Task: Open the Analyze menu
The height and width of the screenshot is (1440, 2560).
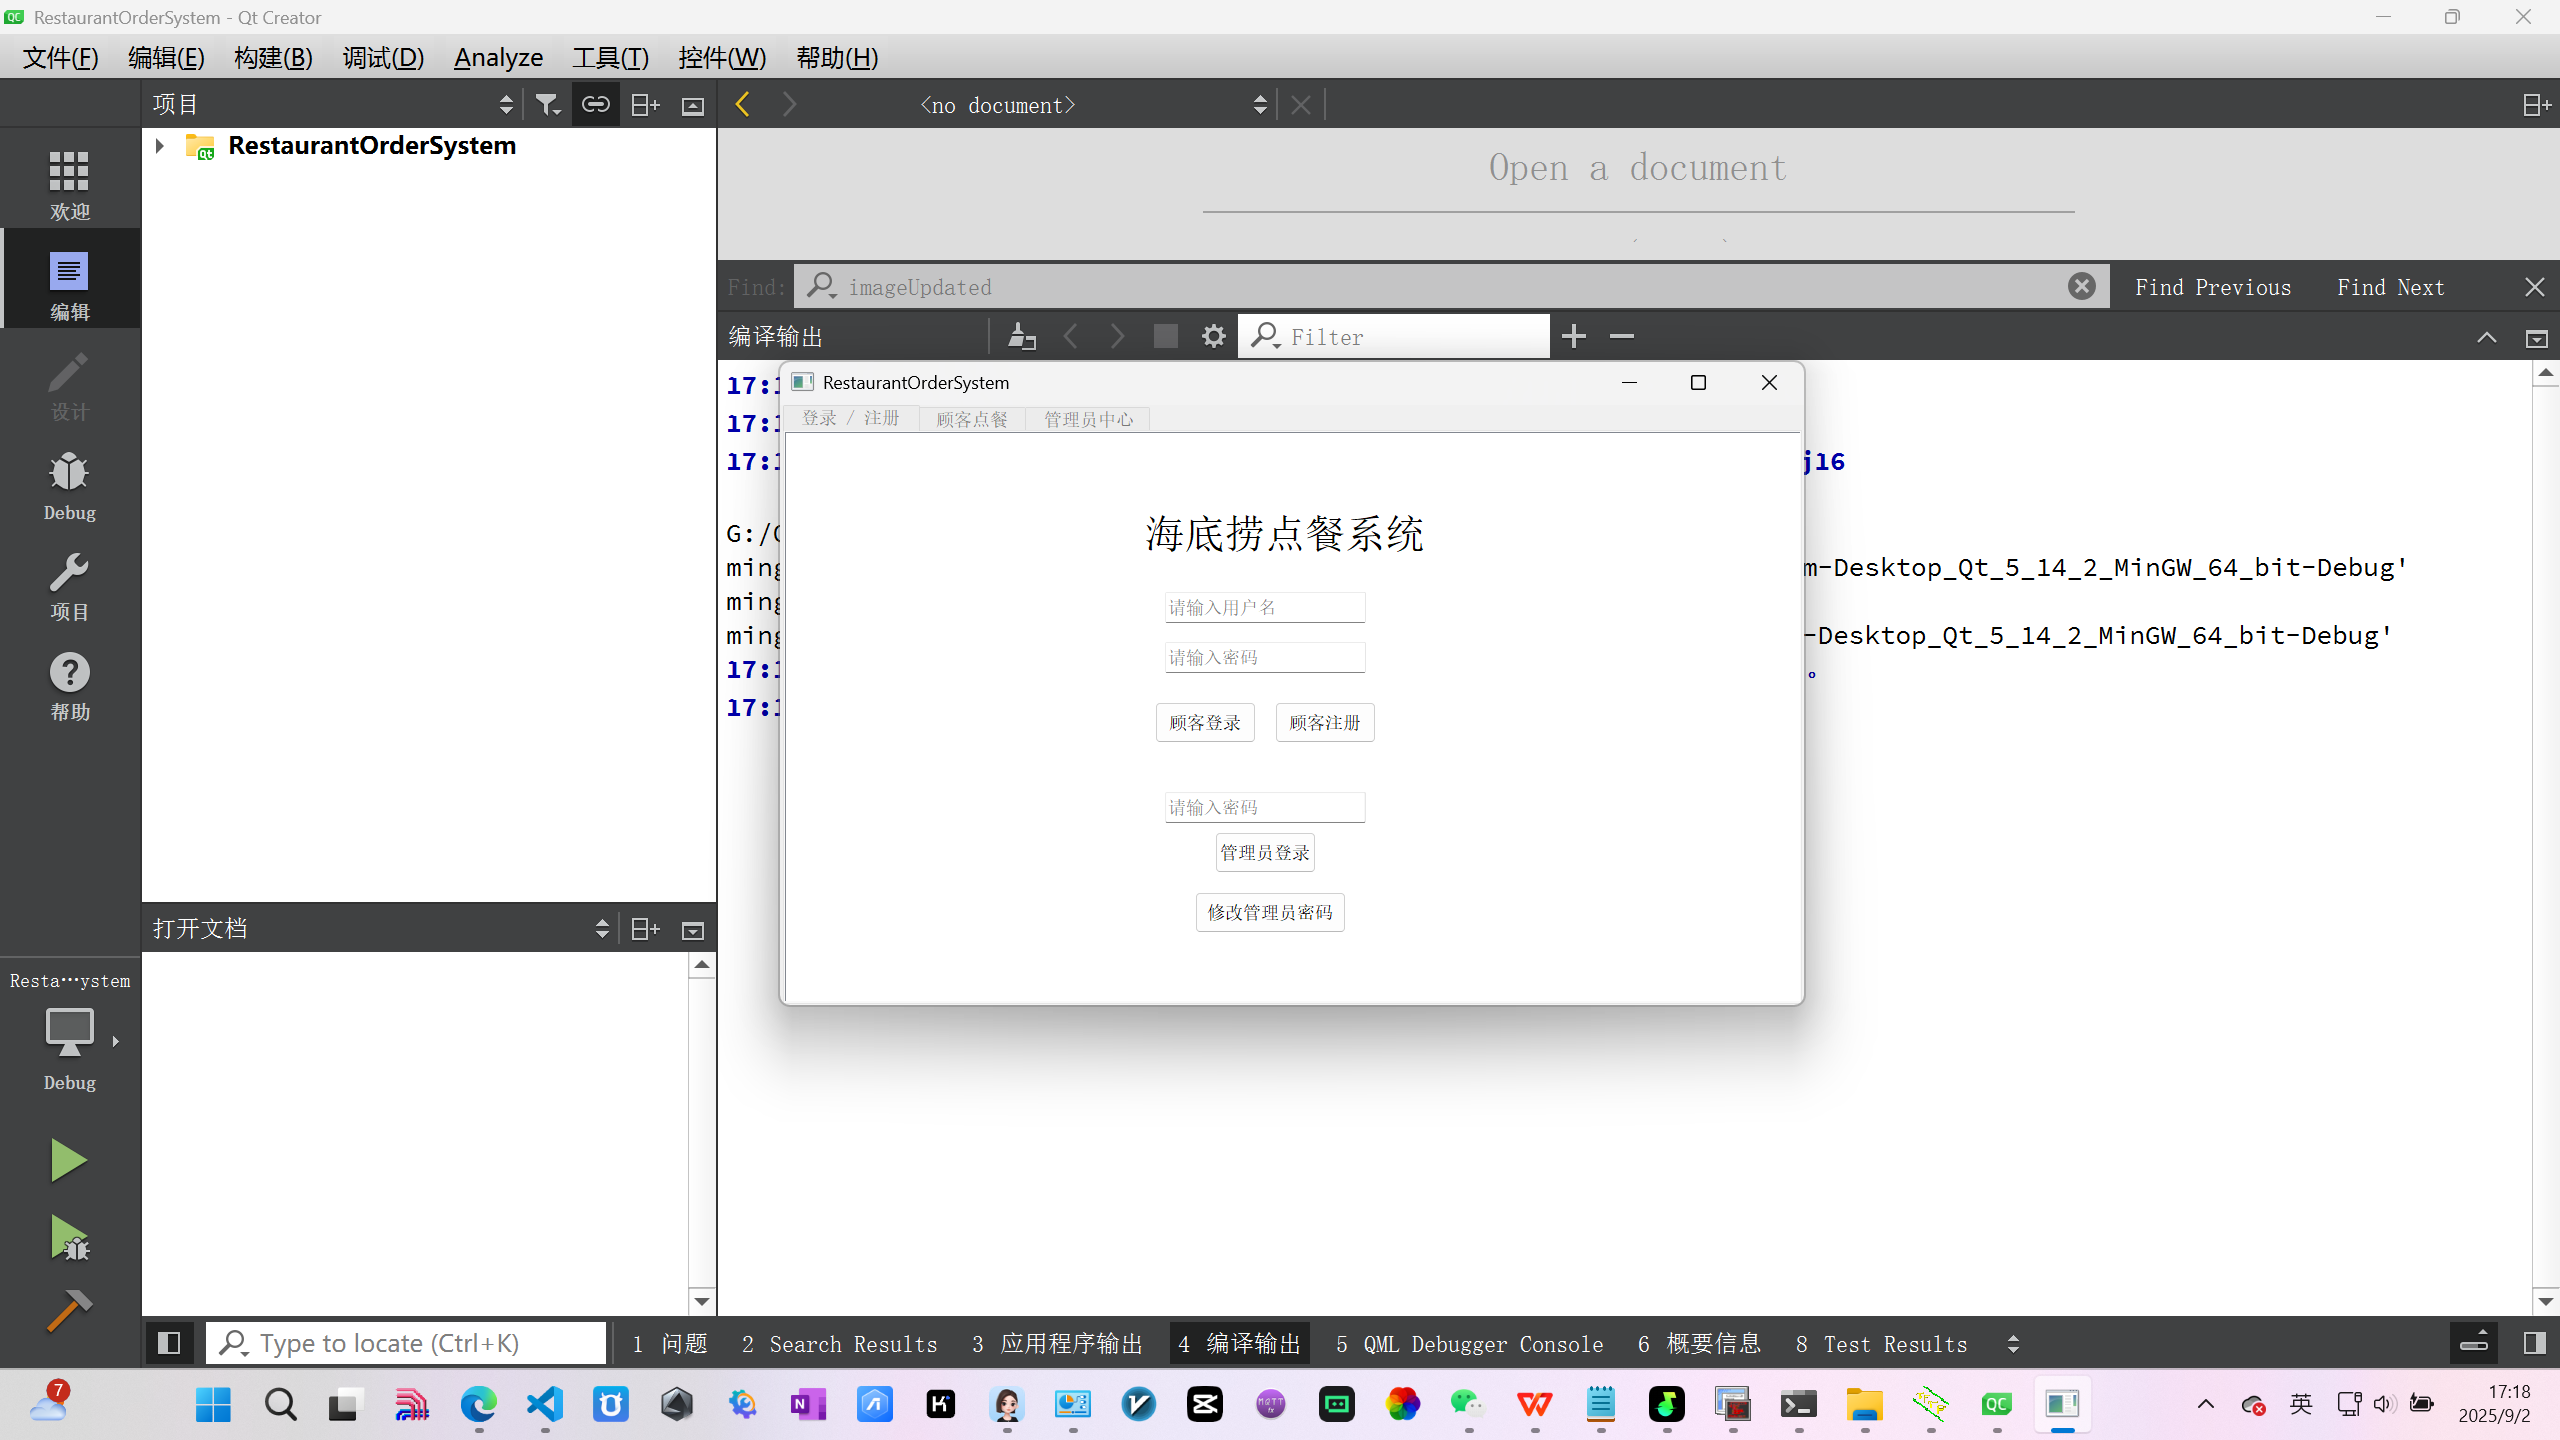Action: (498, 58)
